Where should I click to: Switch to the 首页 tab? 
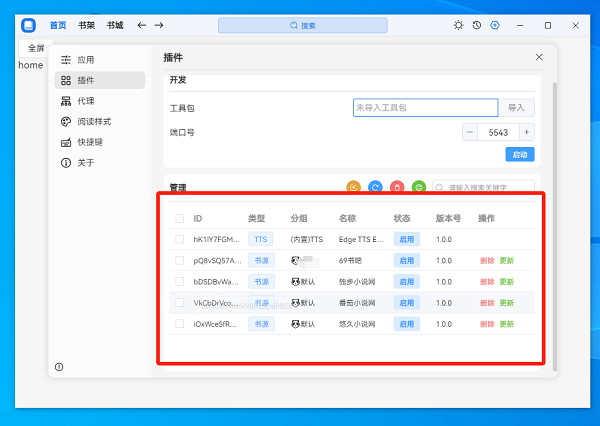pos(58,25)
